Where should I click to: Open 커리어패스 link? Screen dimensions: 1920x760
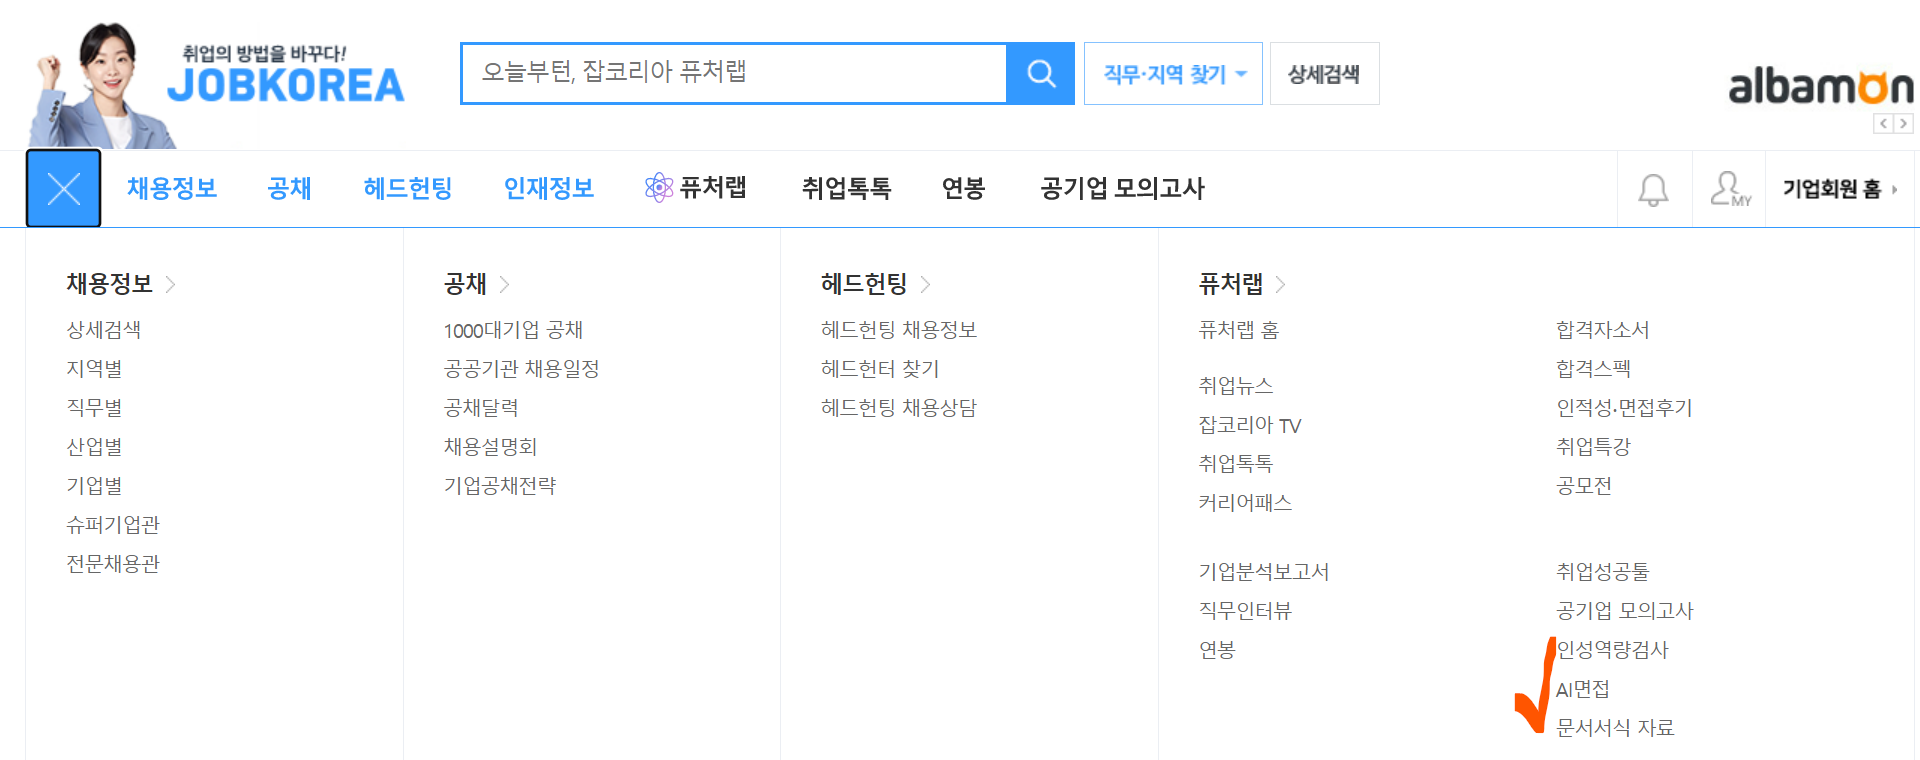click(1245, 503)
